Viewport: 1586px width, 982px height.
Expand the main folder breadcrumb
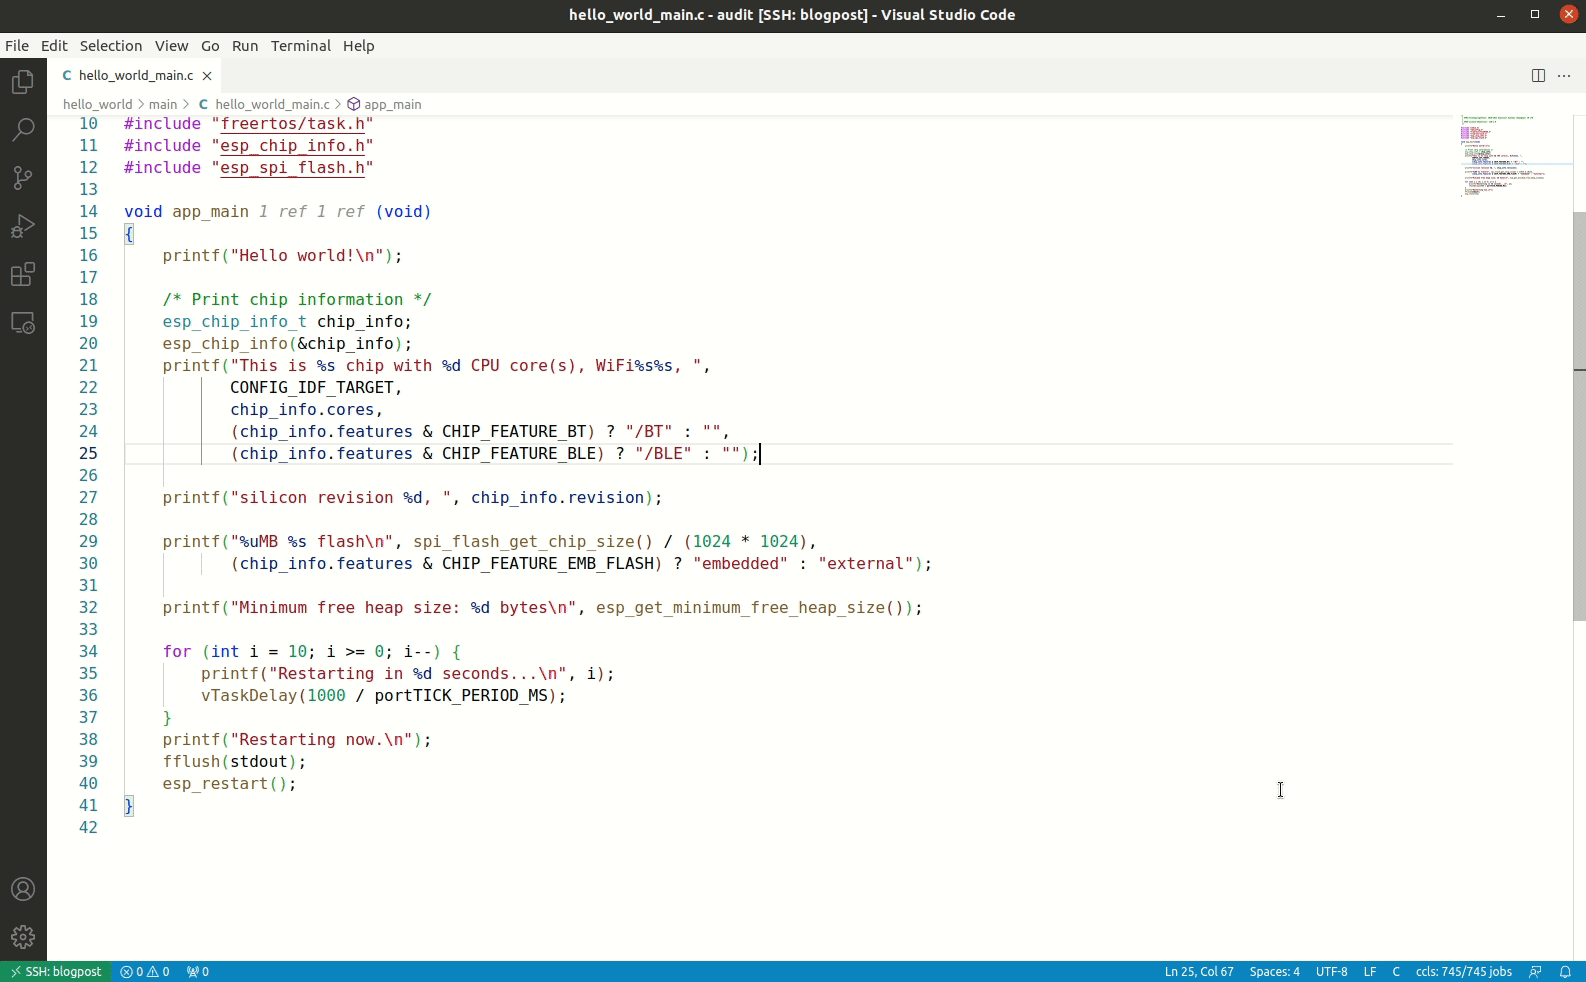coord(163,104)
